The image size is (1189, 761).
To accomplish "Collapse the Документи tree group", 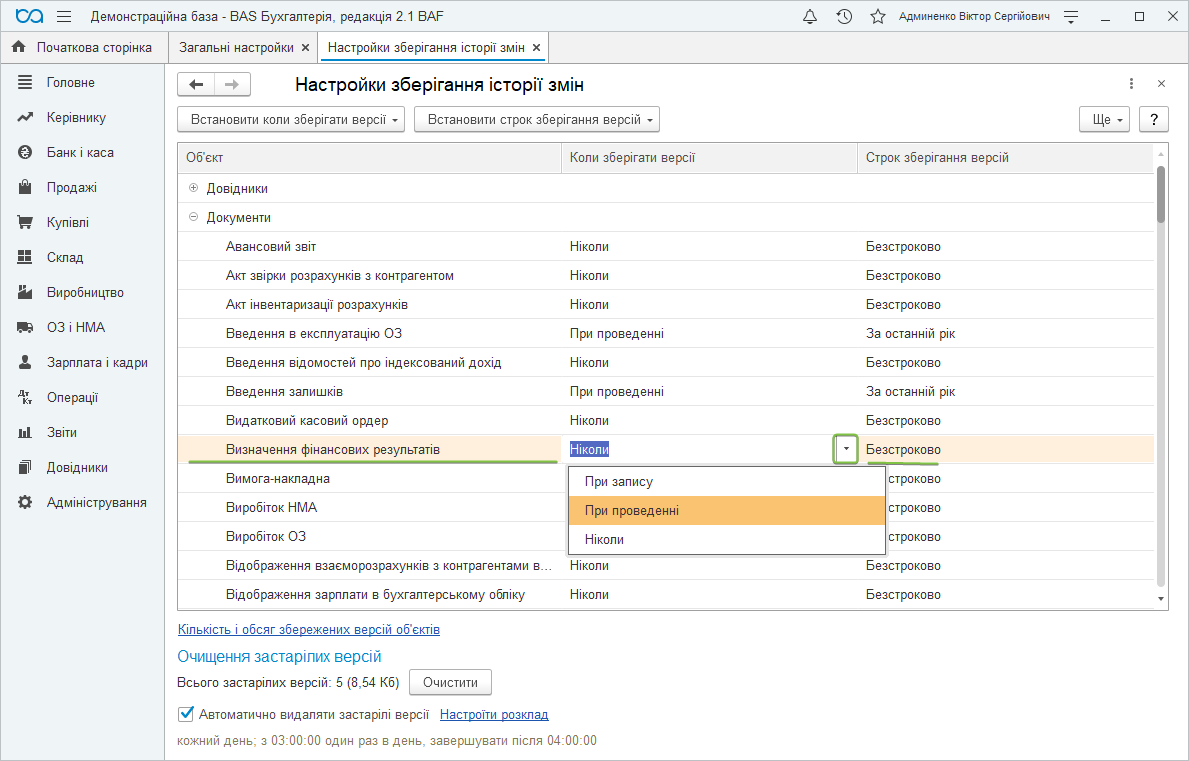I will click(194, 217).
